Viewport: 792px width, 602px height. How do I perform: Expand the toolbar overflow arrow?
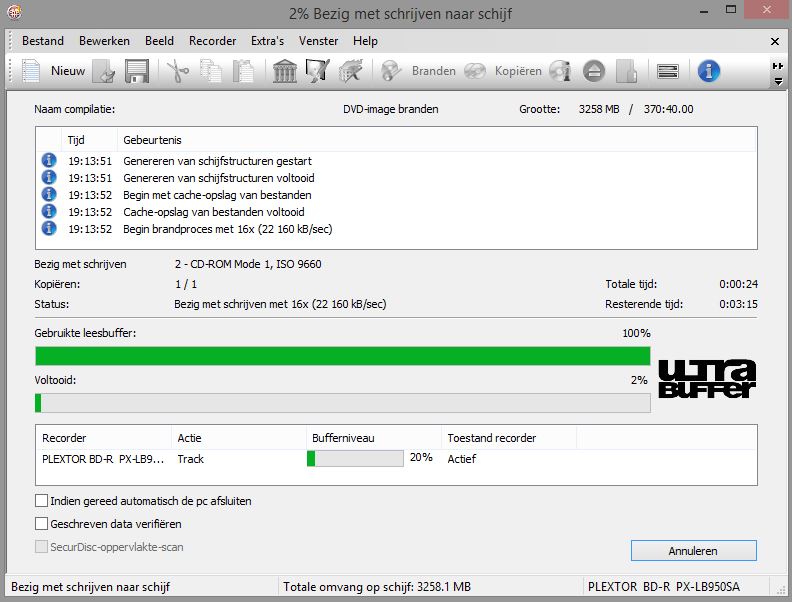pos(778,81)
